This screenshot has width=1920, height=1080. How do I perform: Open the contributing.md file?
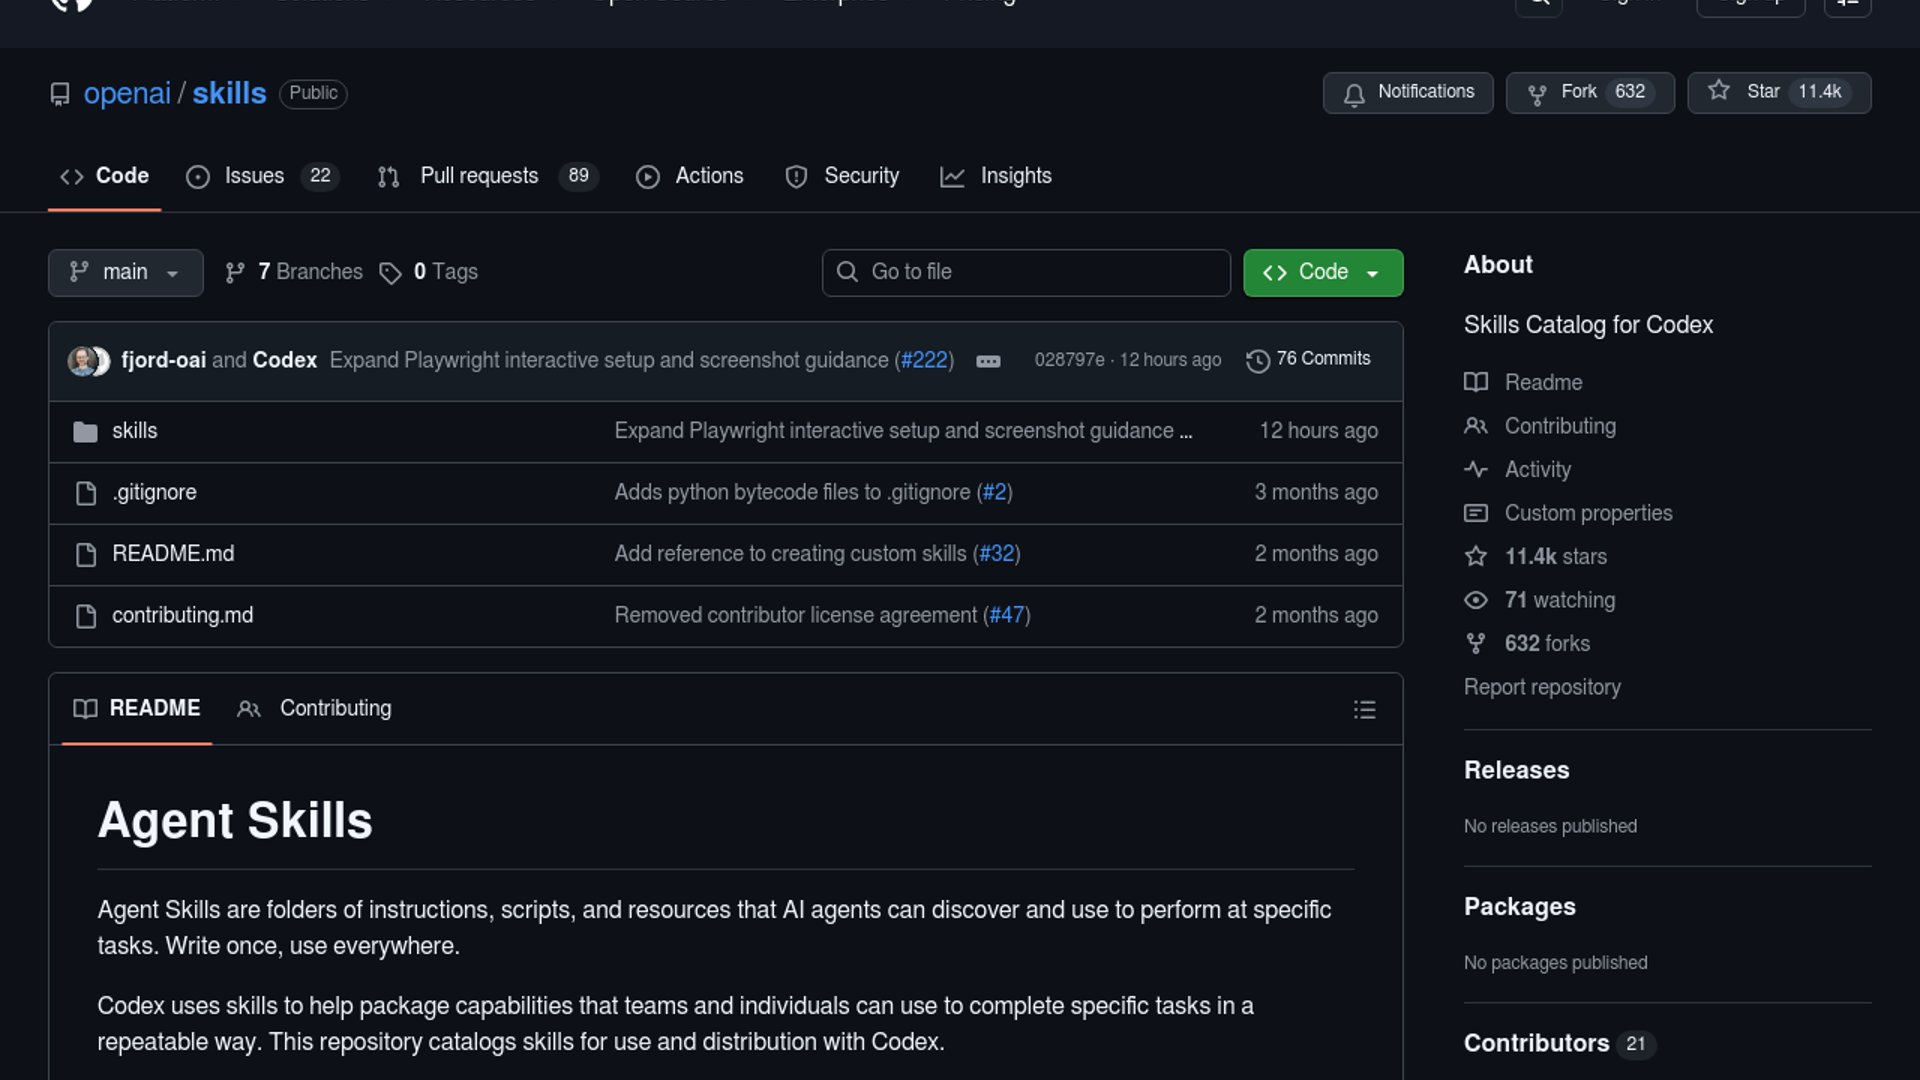182,615
